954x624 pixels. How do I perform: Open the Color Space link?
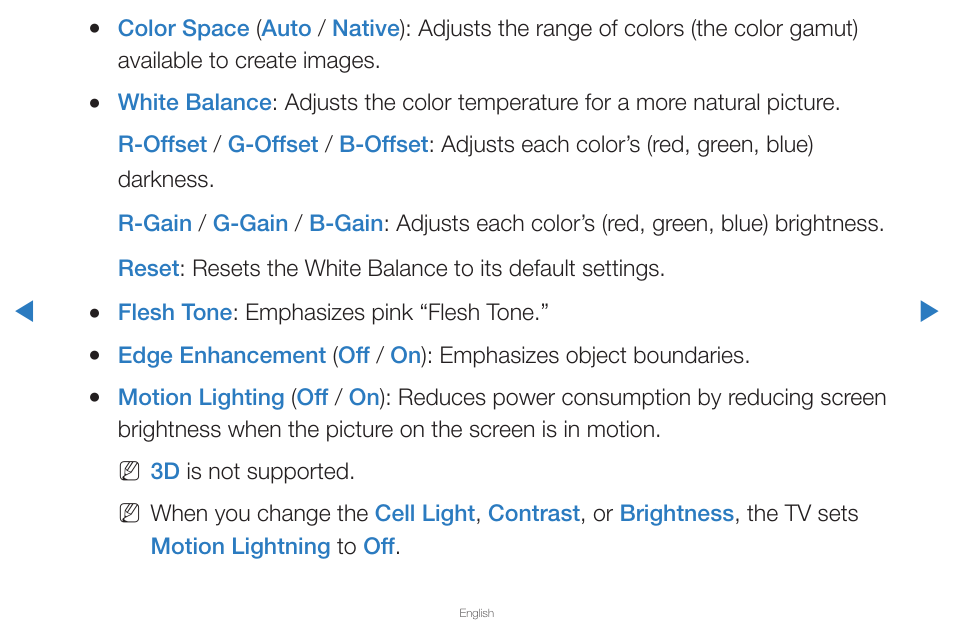(183, 29)
